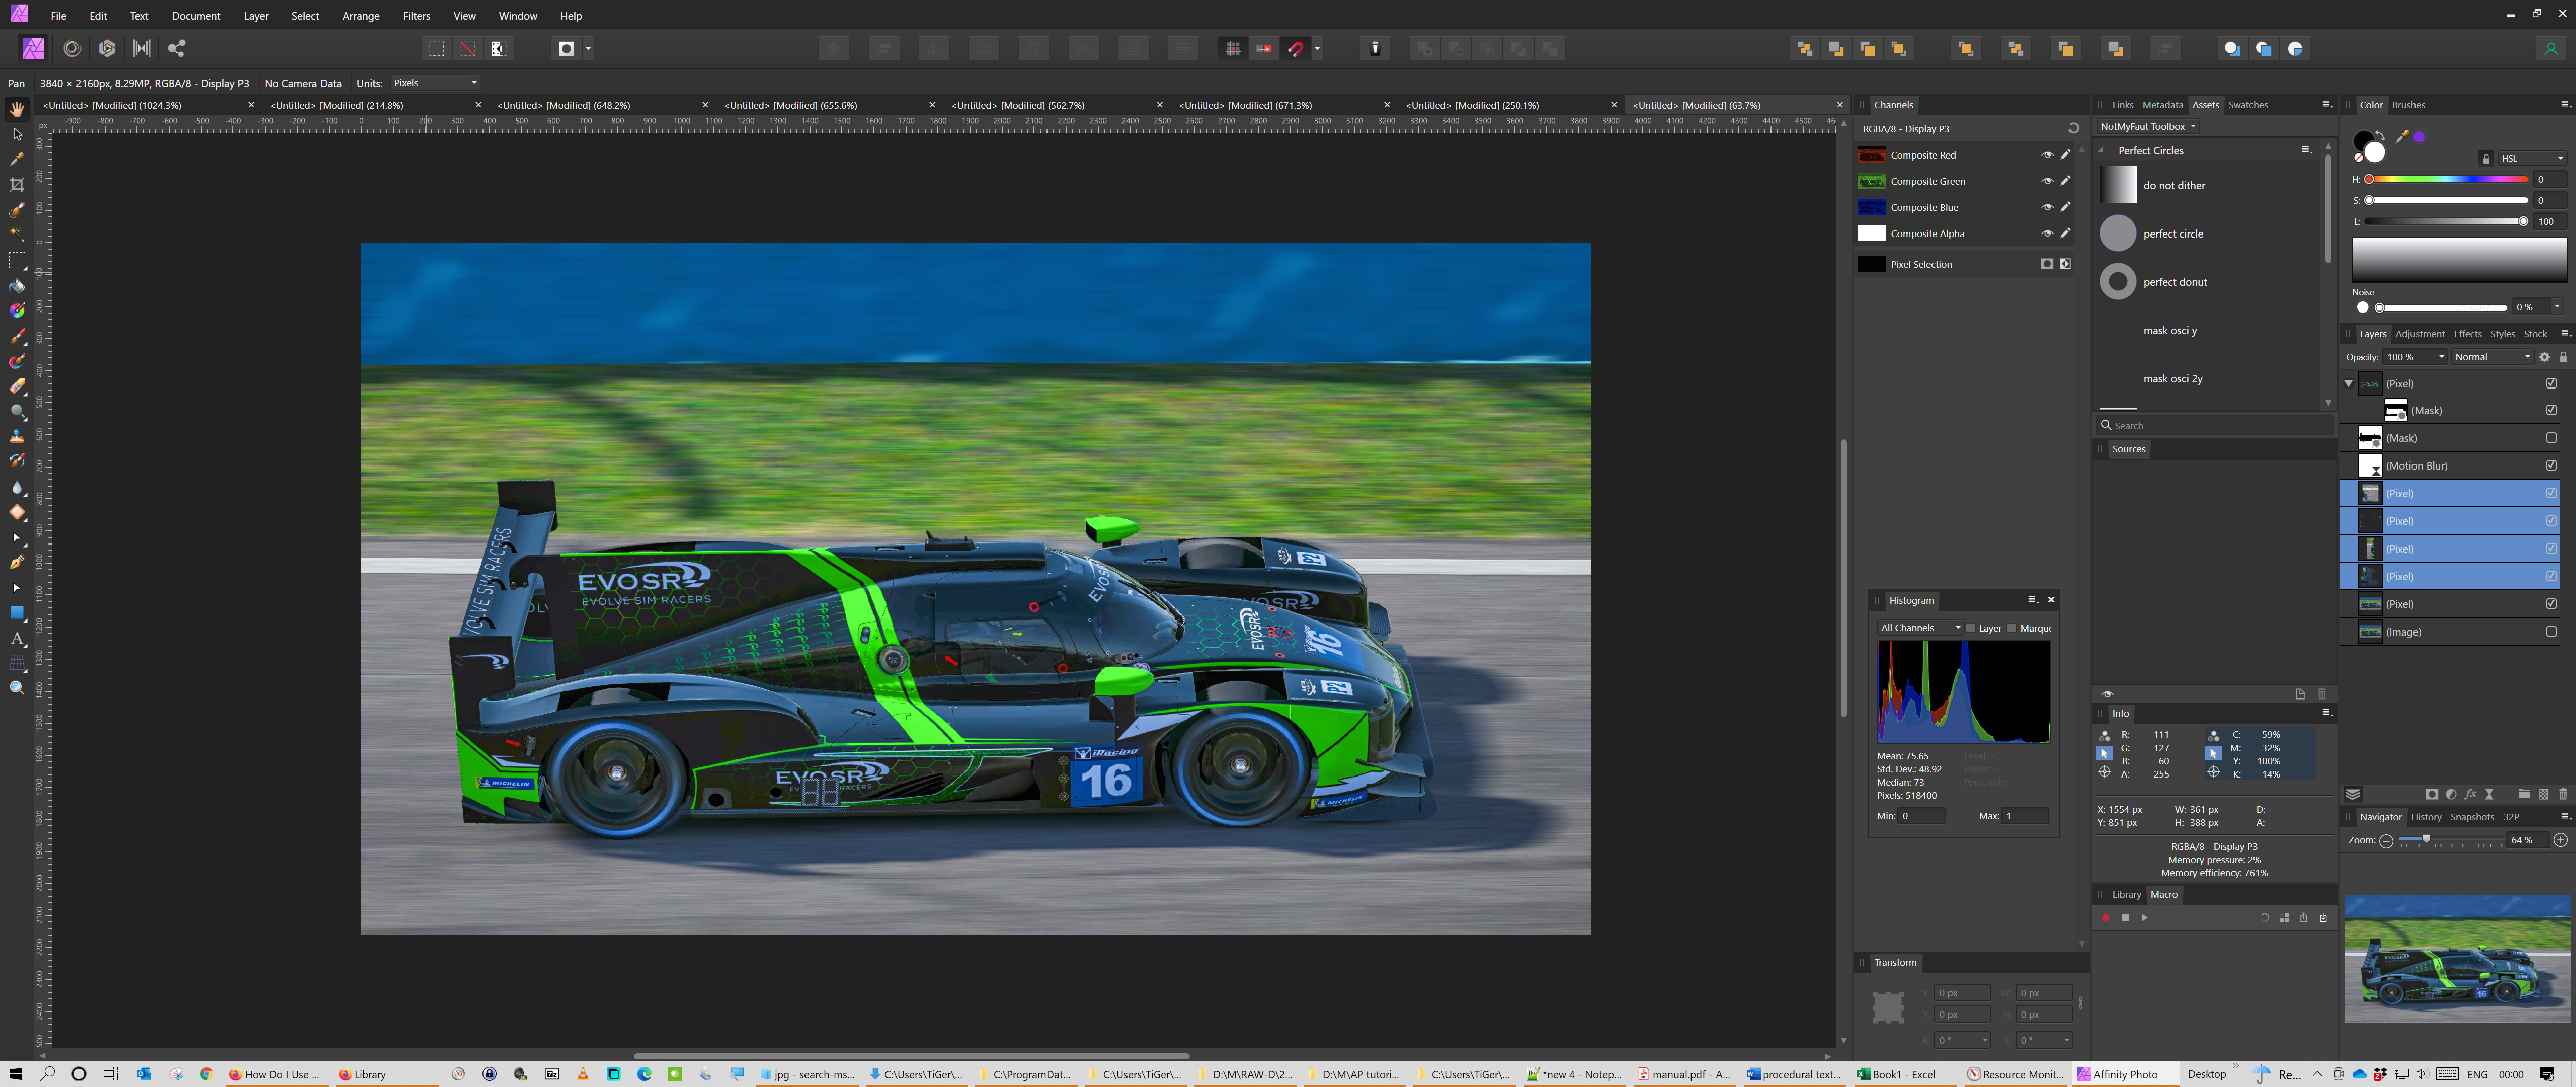This screenshot has width=2576, height=1087.
Task: Select the Pen tool
Action: click(17, 562)
